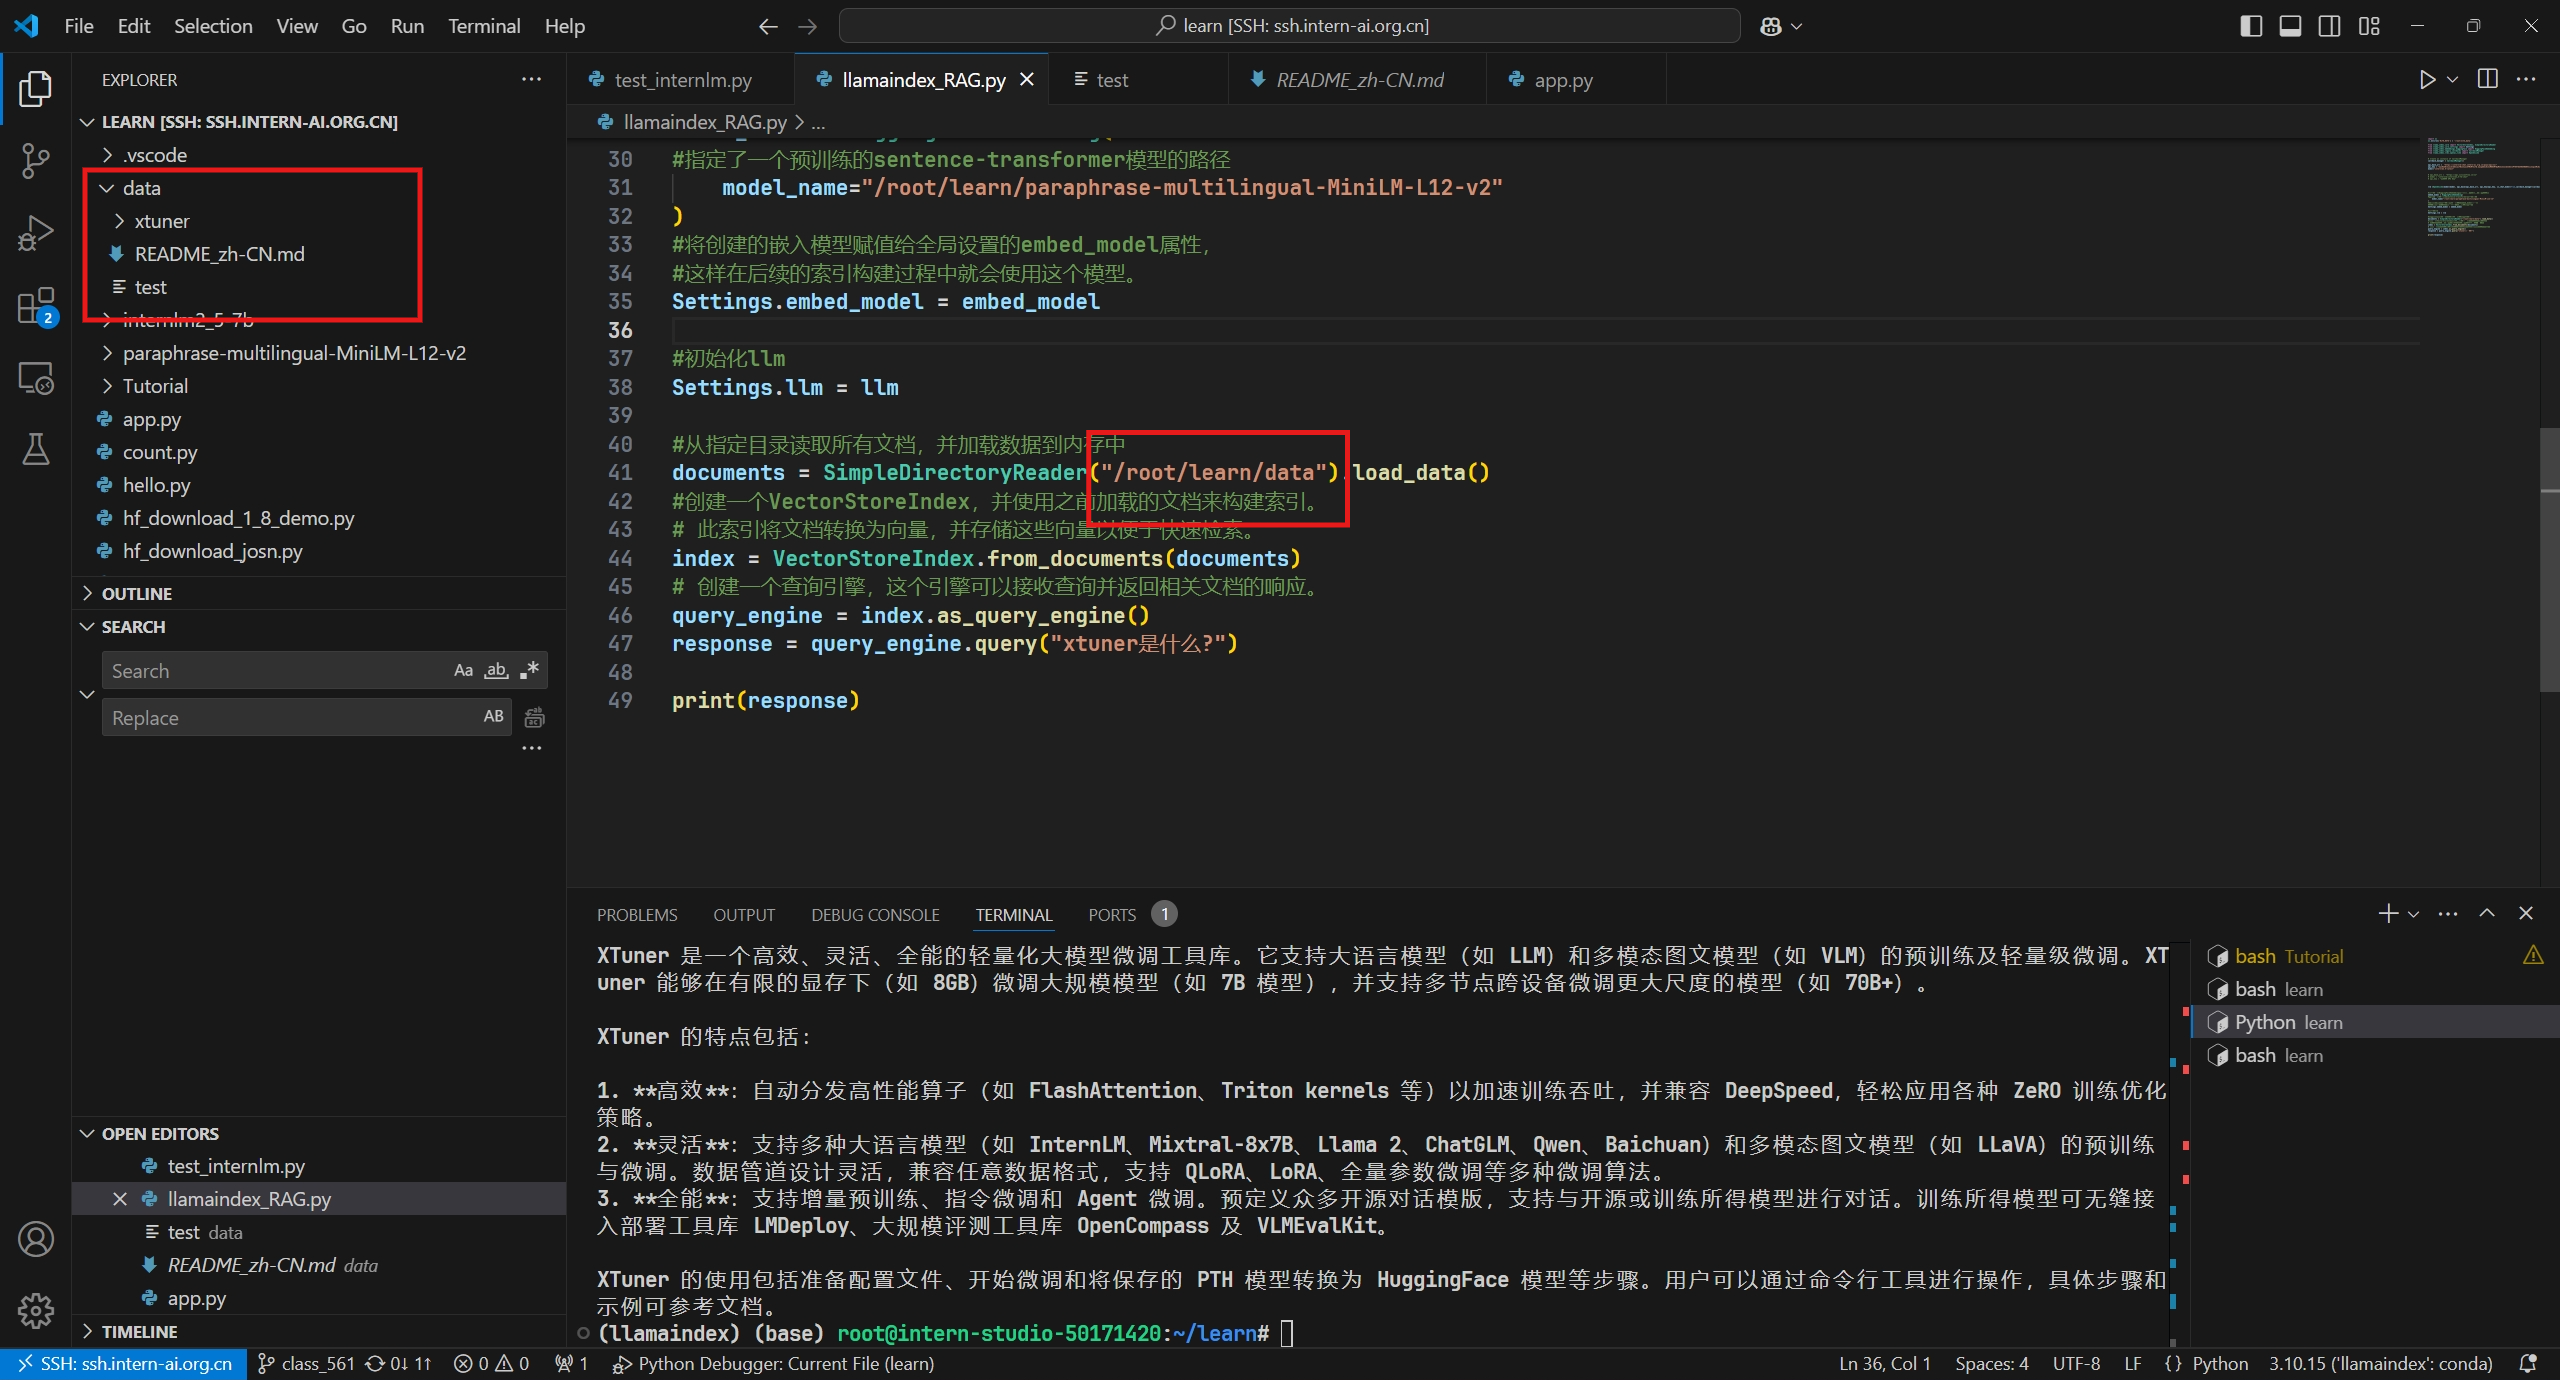Open the PORTS panel tab

[x=1111, y=915]
